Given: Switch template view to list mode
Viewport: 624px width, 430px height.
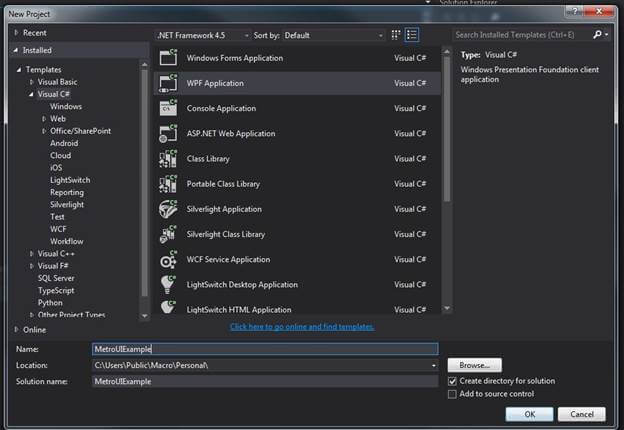Looking at the screenshot, I should click(x=411, y=35).
